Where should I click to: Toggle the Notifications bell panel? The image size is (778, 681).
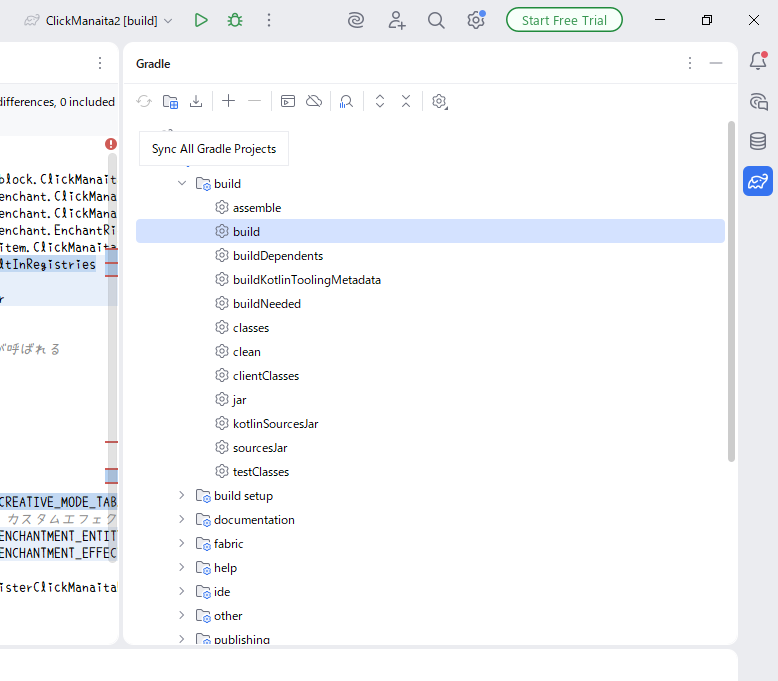point(758,61)
